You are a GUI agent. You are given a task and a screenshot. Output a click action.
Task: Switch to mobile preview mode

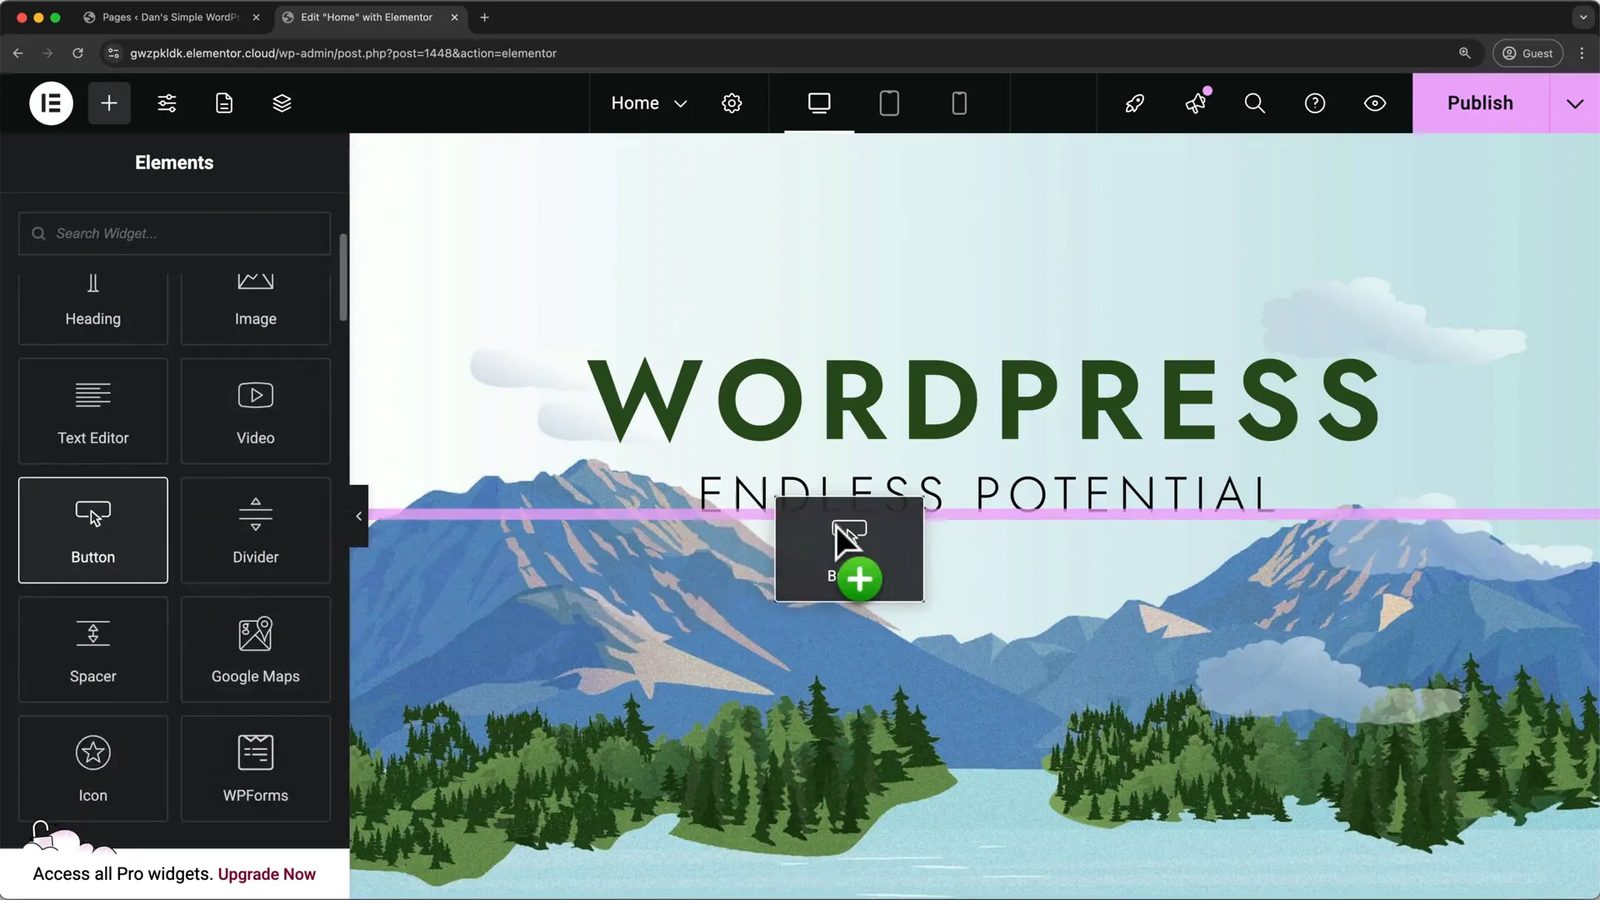tap(959, 103)
